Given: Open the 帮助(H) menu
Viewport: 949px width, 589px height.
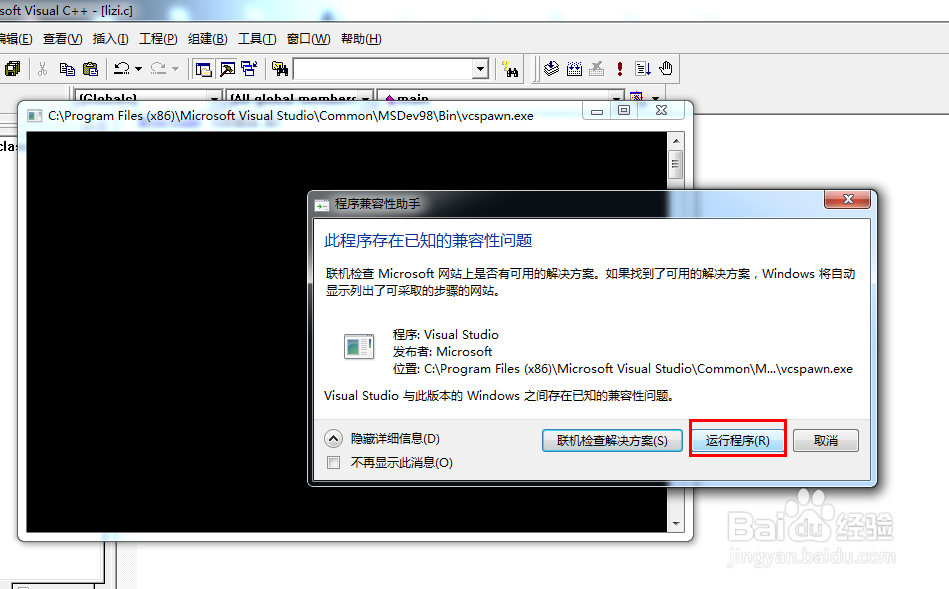Looking at the screenshot, I should (x=361, y=39).
